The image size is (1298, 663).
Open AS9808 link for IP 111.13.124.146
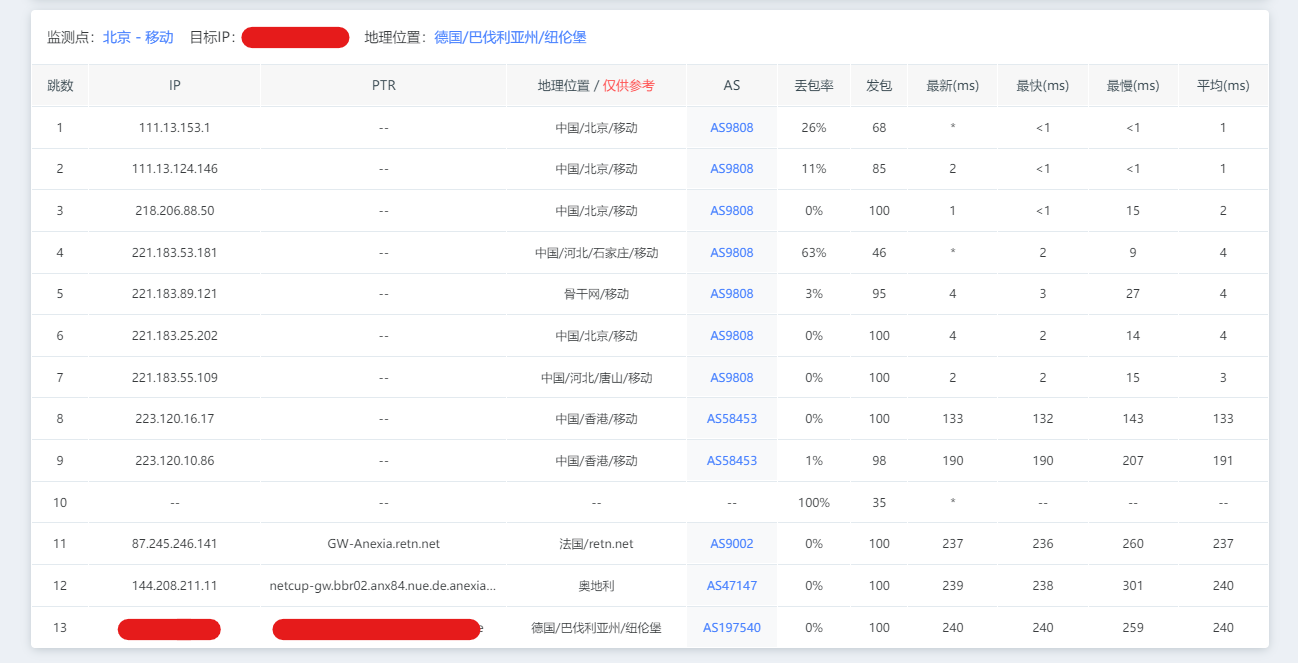tap(732, 169)
